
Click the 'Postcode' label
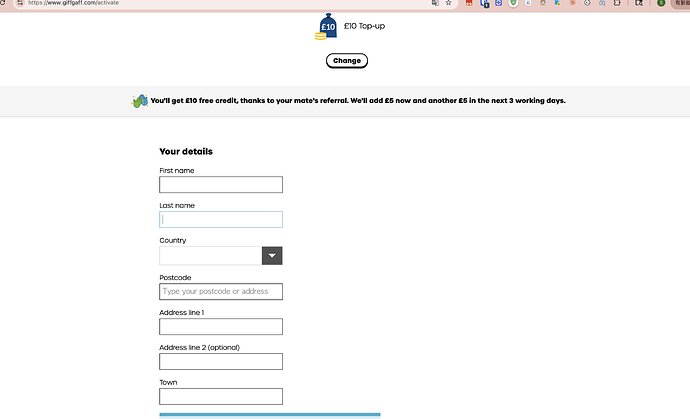coord(175,278)
